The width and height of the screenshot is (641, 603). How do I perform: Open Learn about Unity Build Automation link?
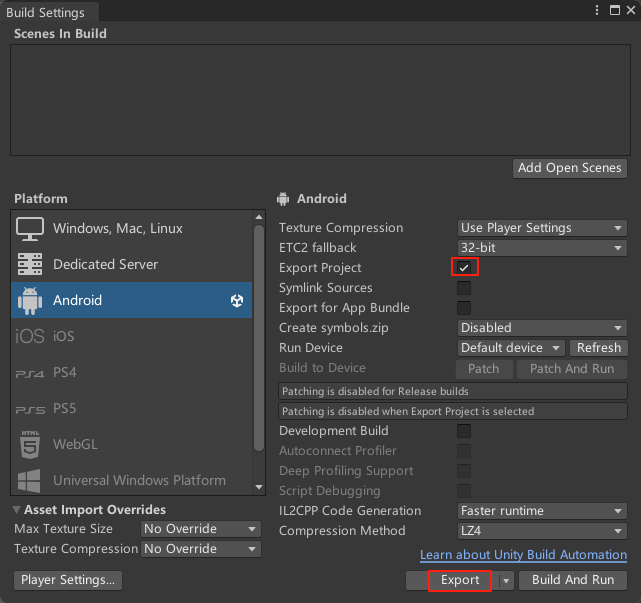click(x=523, y=555)
